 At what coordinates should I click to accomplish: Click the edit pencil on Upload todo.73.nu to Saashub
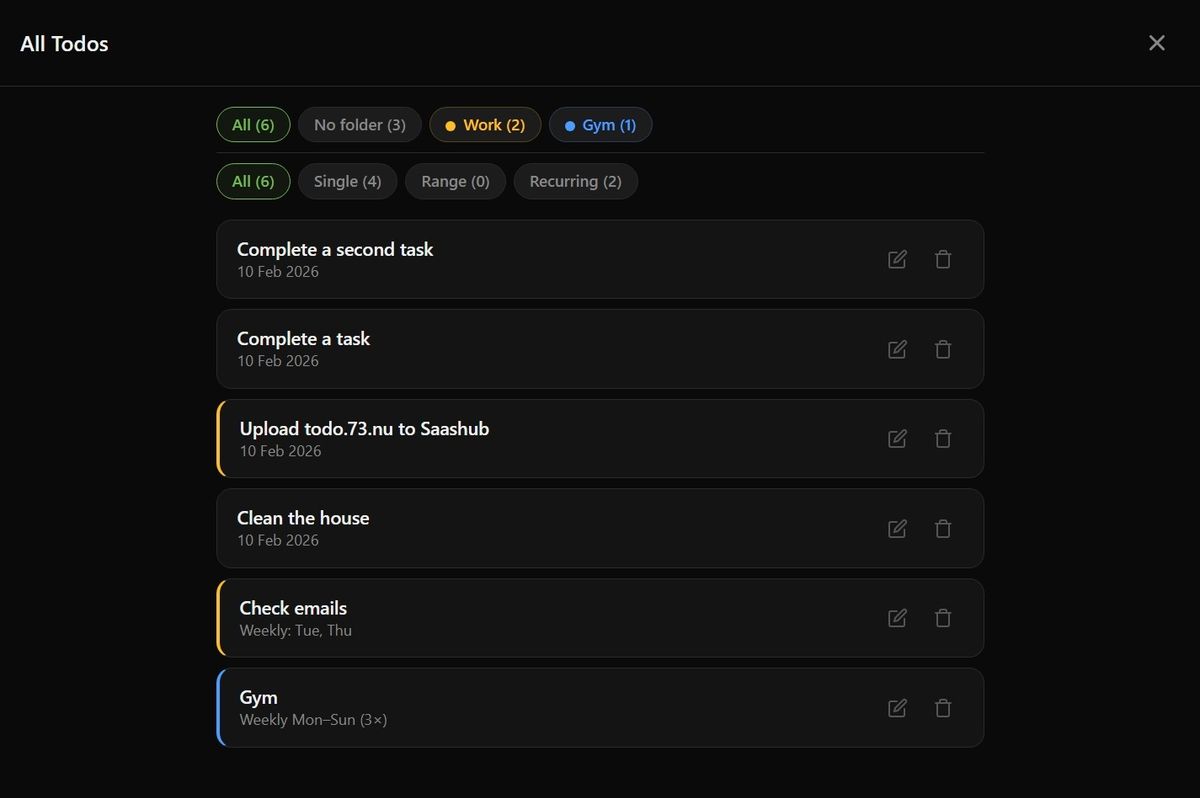point(897,438)
